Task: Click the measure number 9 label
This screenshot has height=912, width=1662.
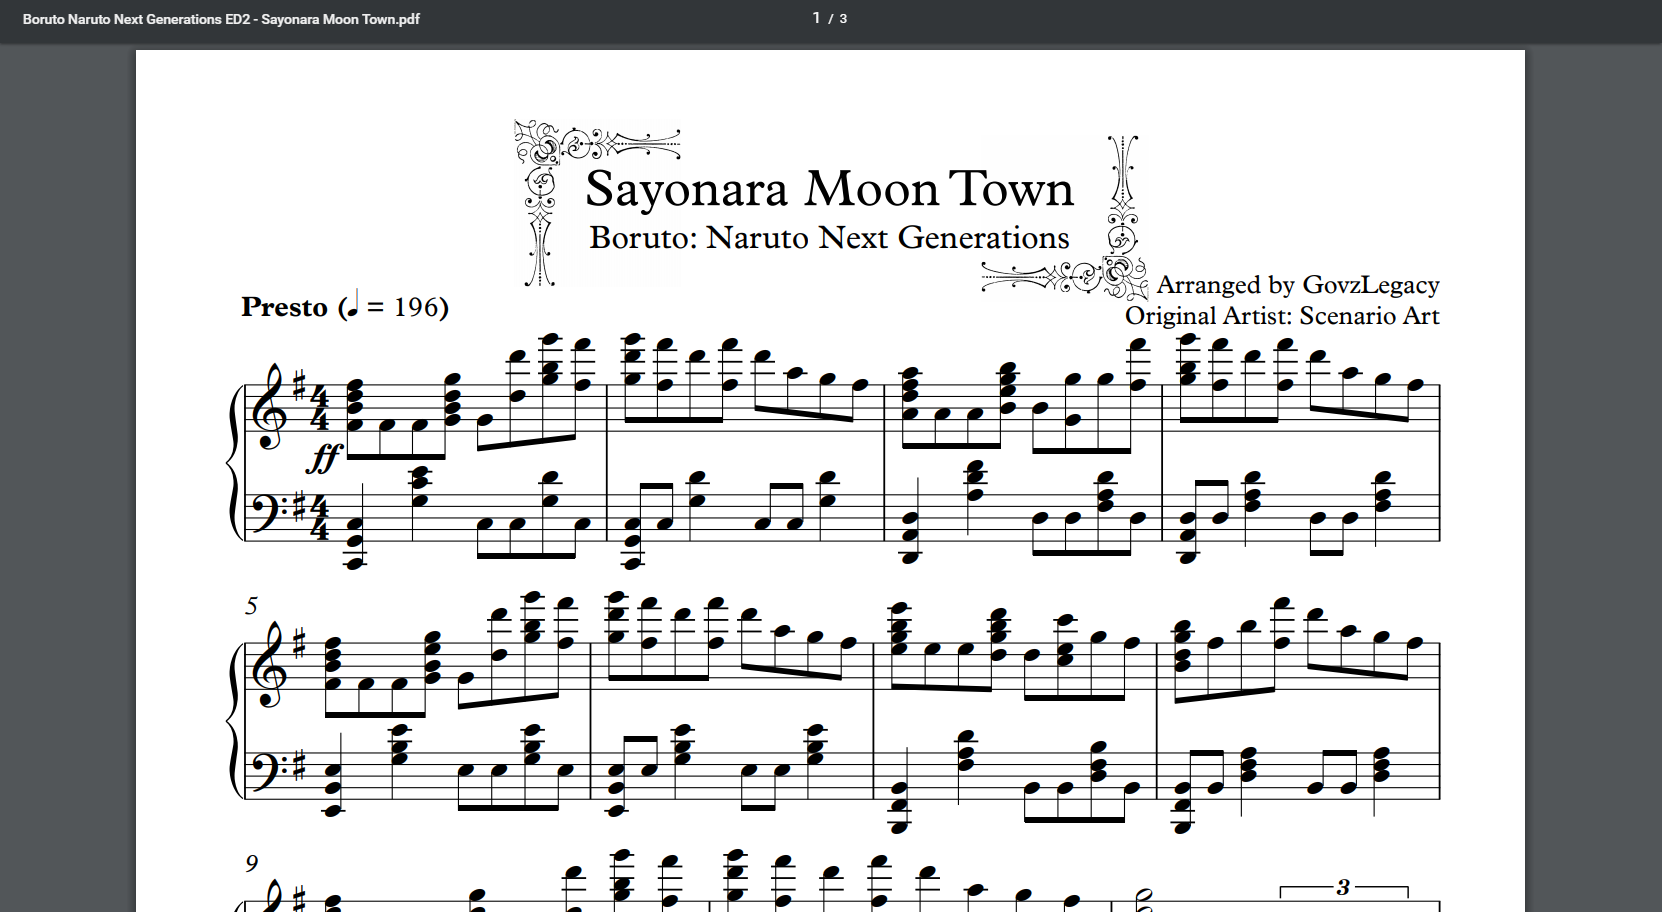Action: point(251,863)
